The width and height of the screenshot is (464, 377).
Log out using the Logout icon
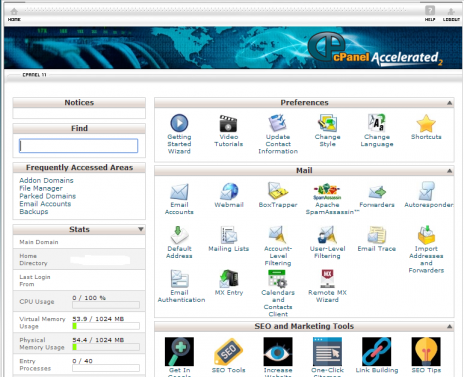(x=451, y=12)
